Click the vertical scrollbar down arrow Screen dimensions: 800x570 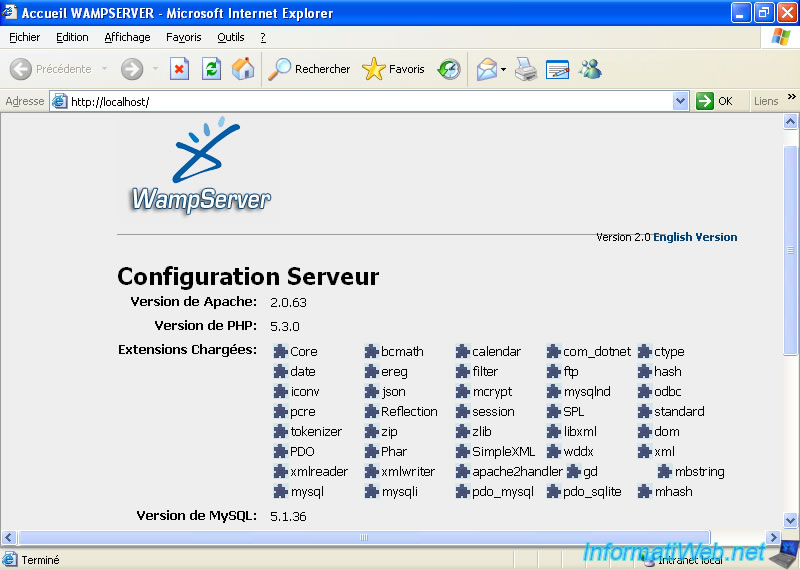[x=790, y=520]
